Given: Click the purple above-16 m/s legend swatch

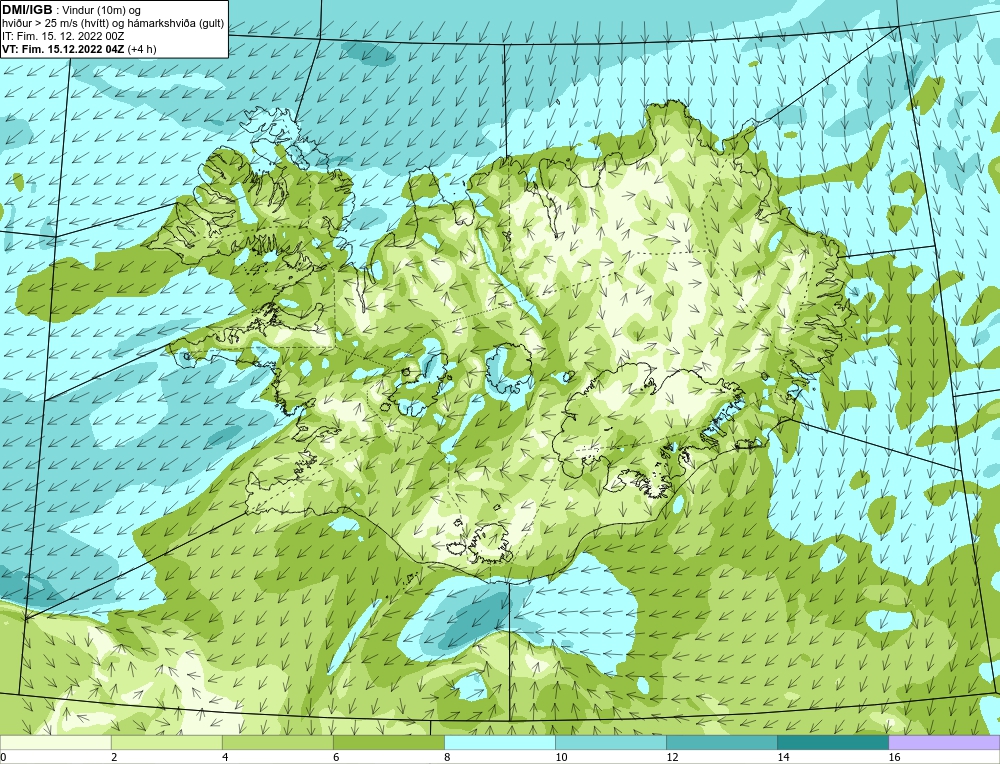Looking at the screenshot, I should pos(944,742).
